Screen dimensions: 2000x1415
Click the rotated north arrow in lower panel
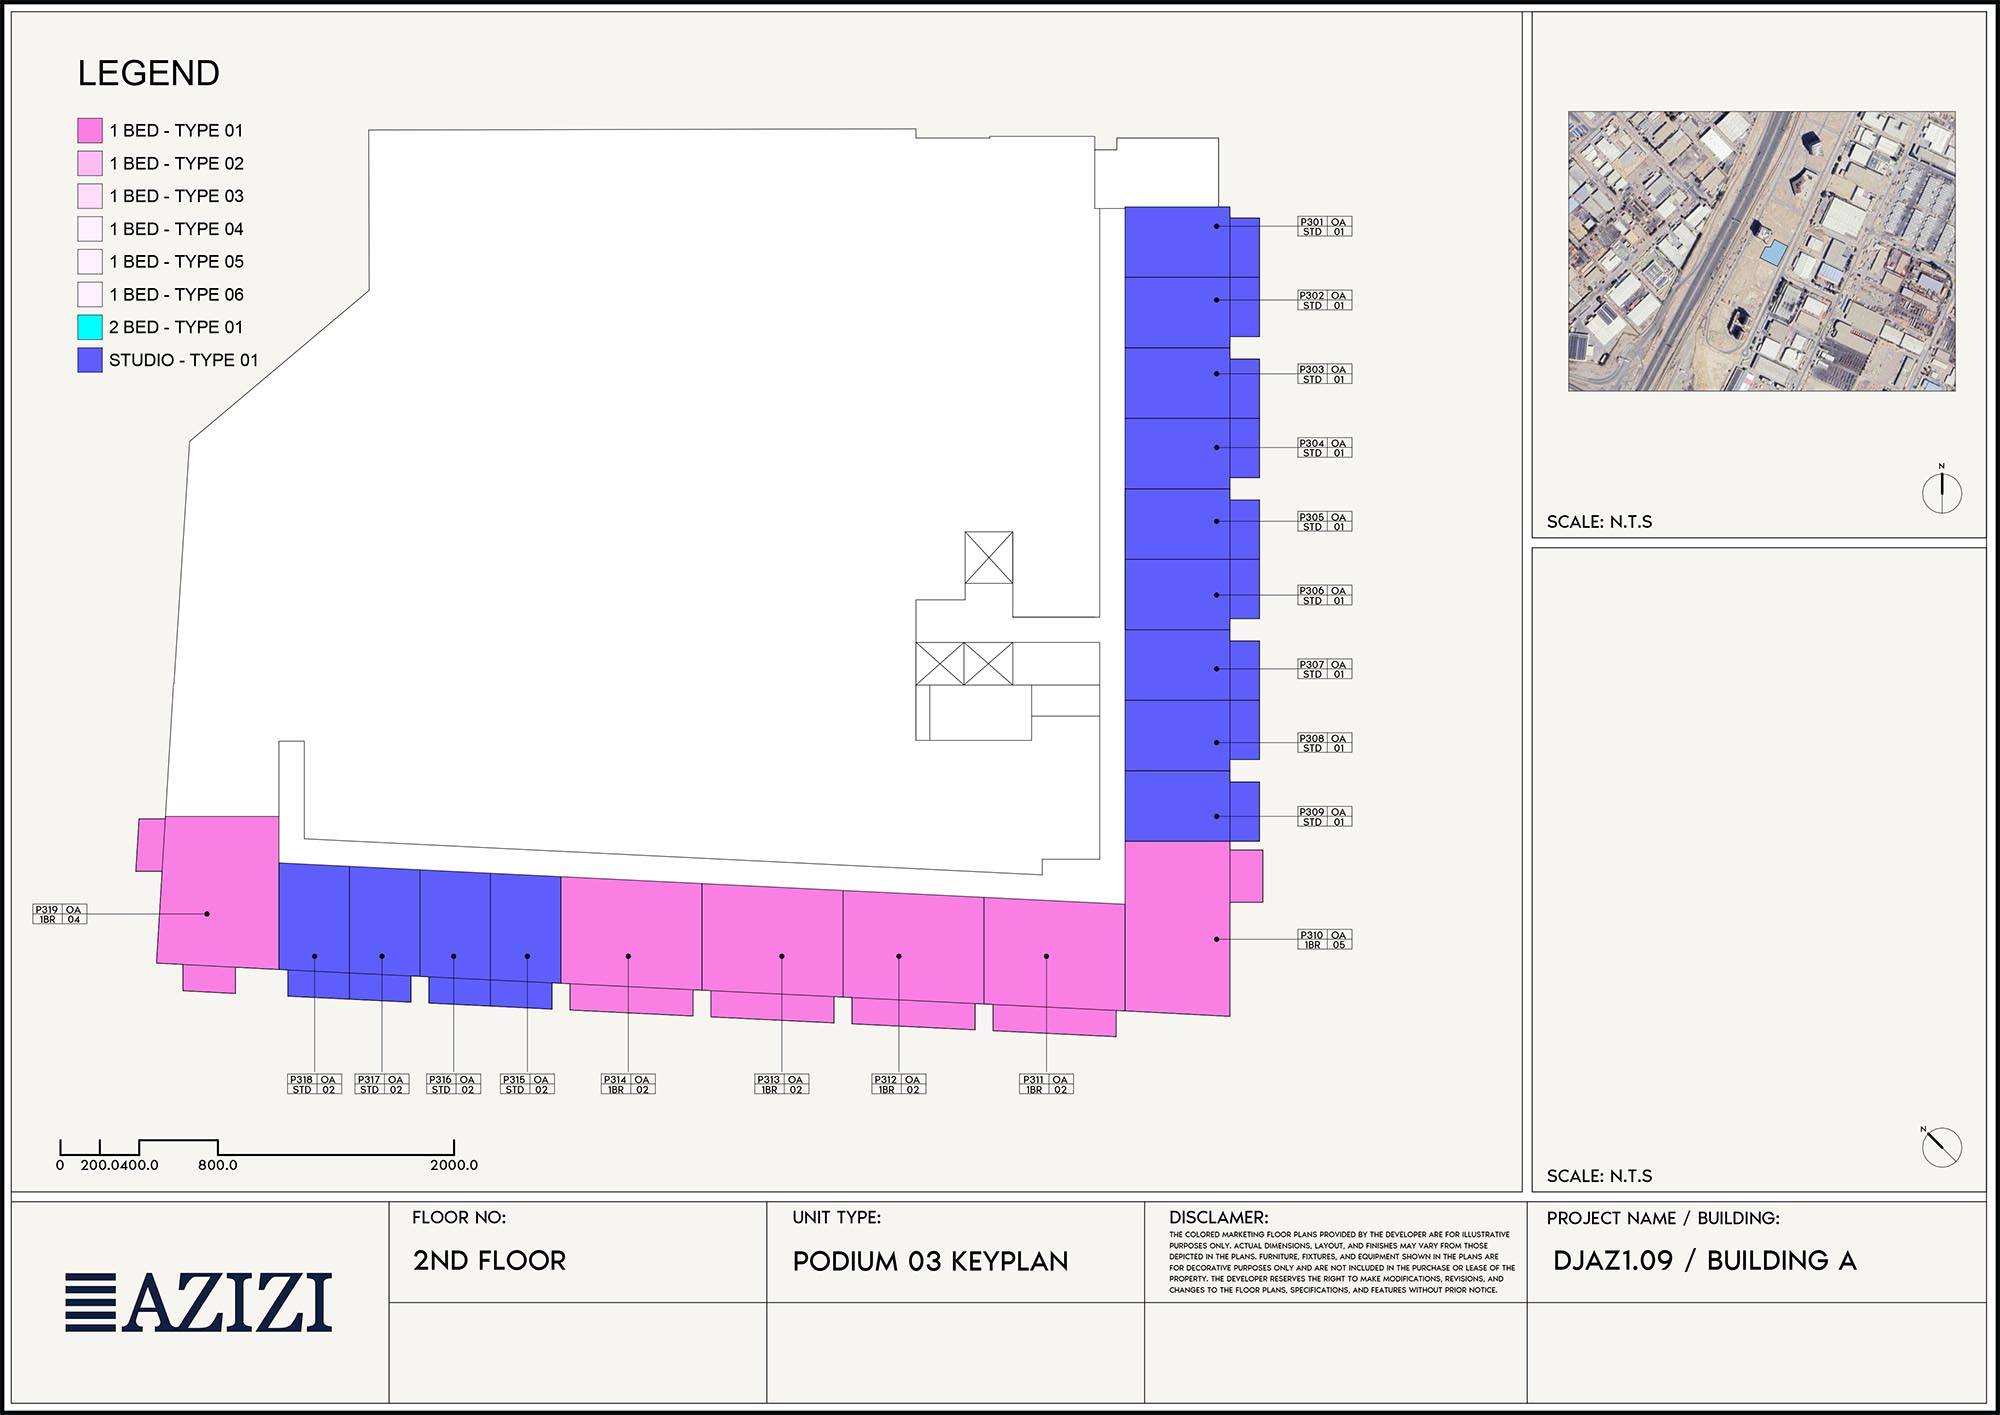pyautogui.click(x=1941, y=1146)
